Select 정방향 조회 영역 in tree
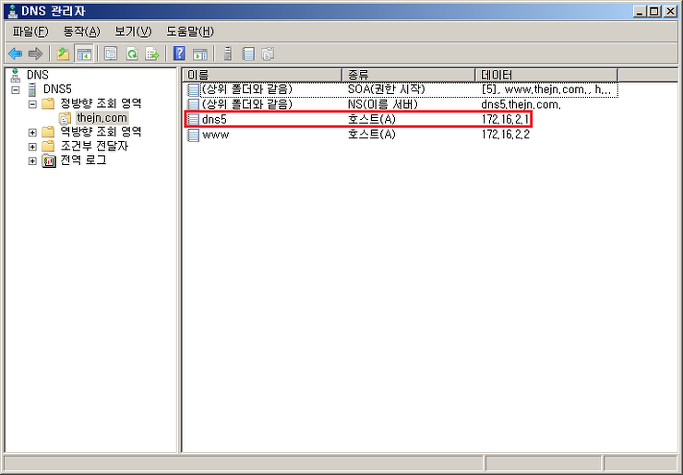The height and width of the screenshot is (475, 683). click(101, 104)
